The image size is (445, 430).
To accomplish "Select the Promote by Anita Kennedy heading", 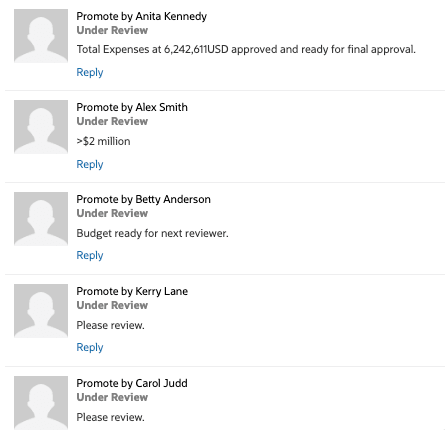I will (x=142, y=16).
